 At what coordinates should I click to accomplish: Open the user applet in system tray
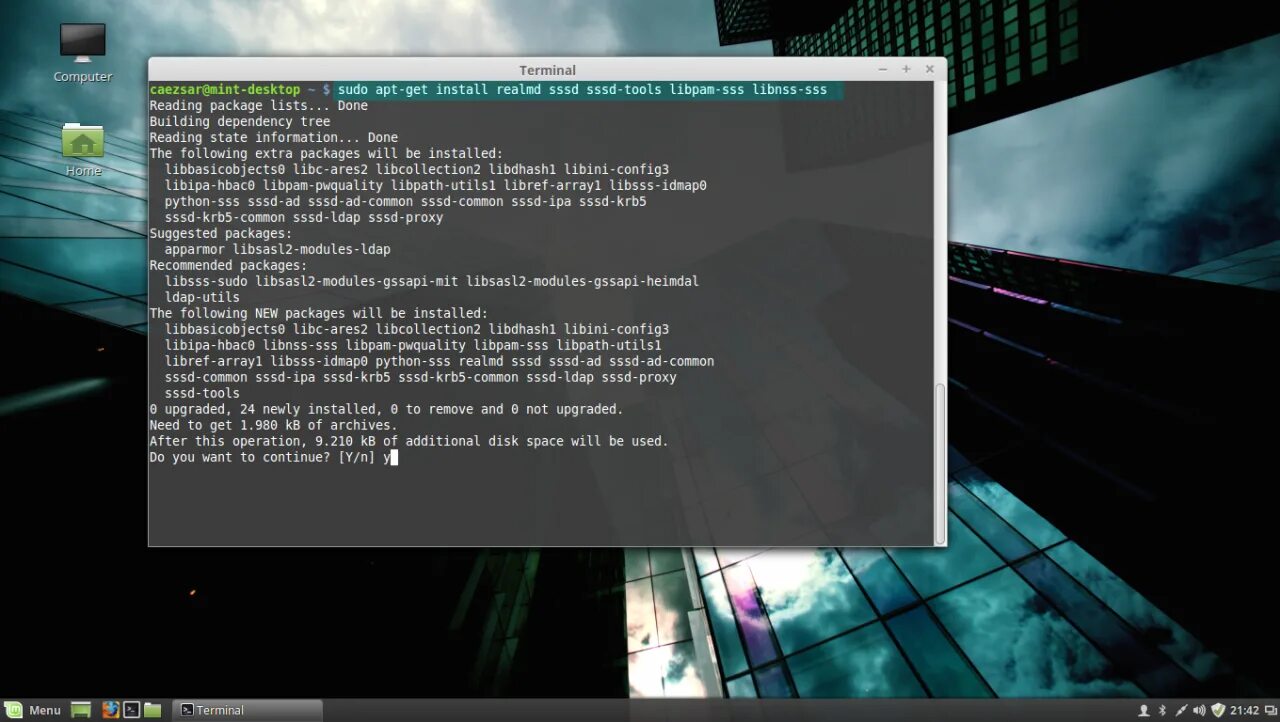[x=1144, y=711]
